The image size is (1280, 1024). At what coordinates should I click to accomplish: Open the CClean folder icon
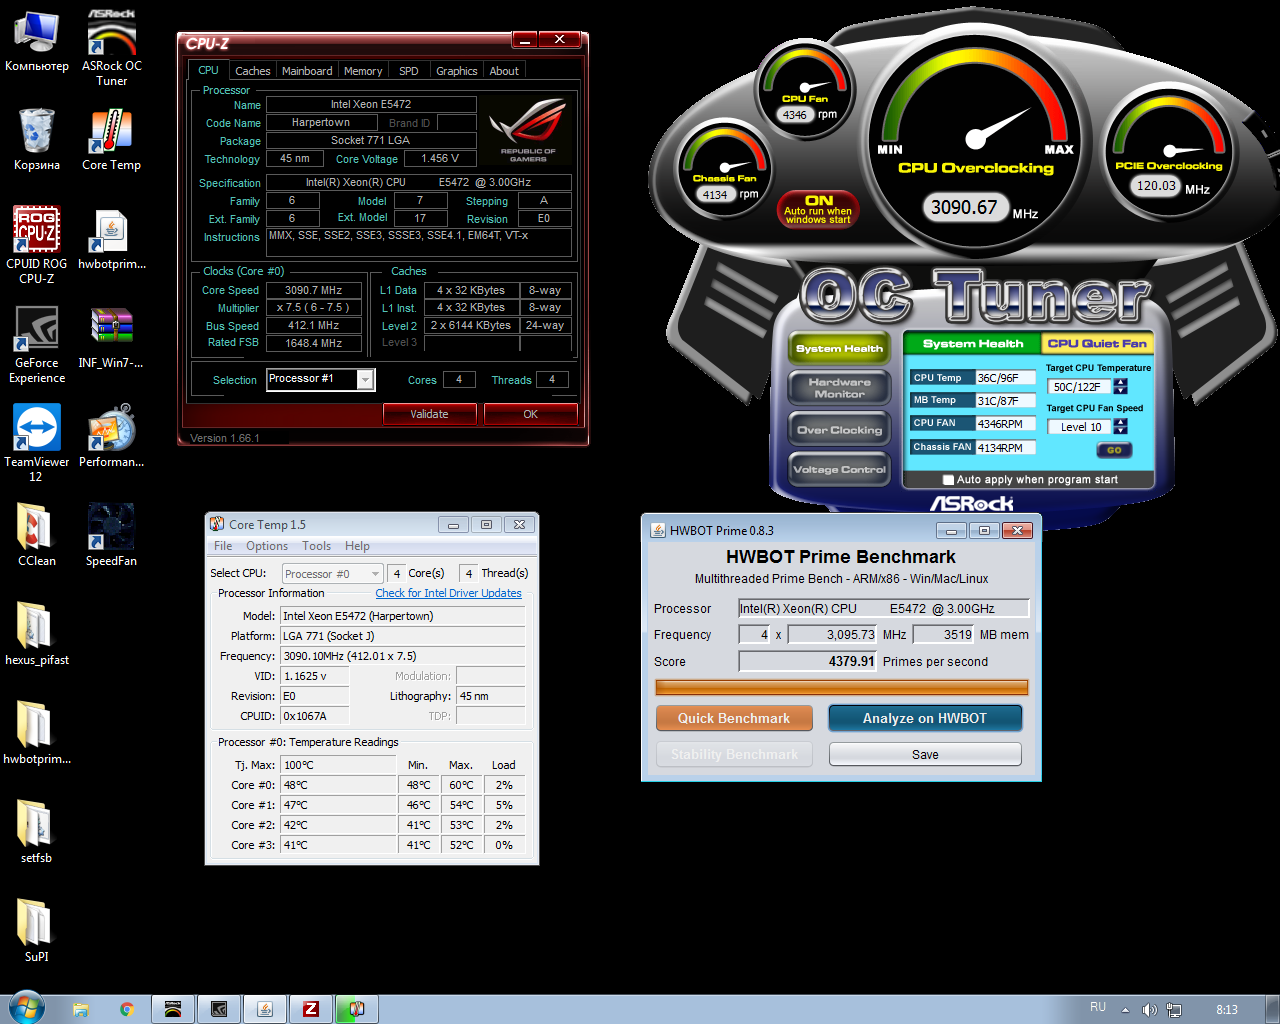(x=36, y=535)
